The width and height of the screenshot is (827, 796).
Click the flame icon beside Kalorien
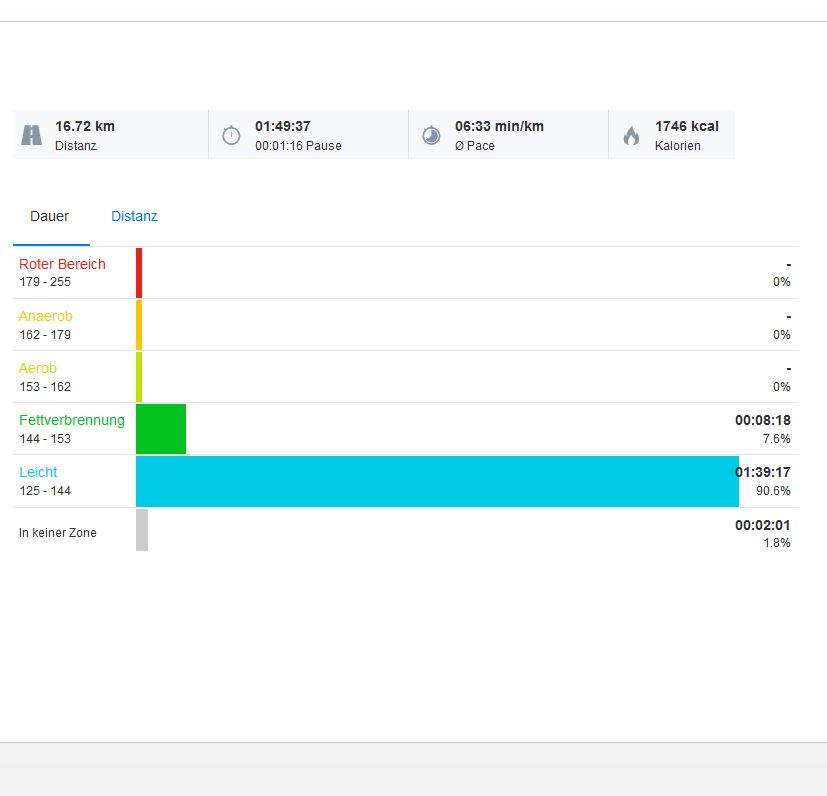[x=631, y=135]
